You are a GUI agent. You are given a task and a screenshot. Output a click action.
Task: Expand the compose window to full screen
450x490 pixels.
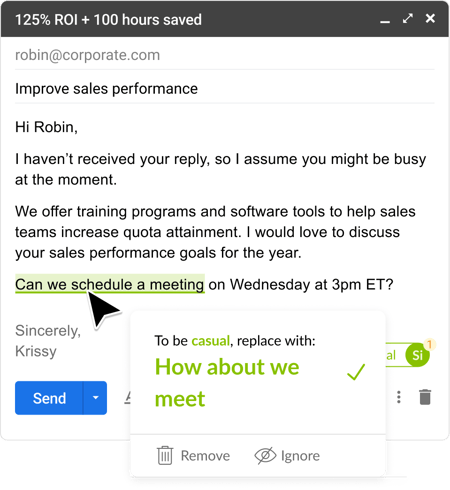pos(408,18)
